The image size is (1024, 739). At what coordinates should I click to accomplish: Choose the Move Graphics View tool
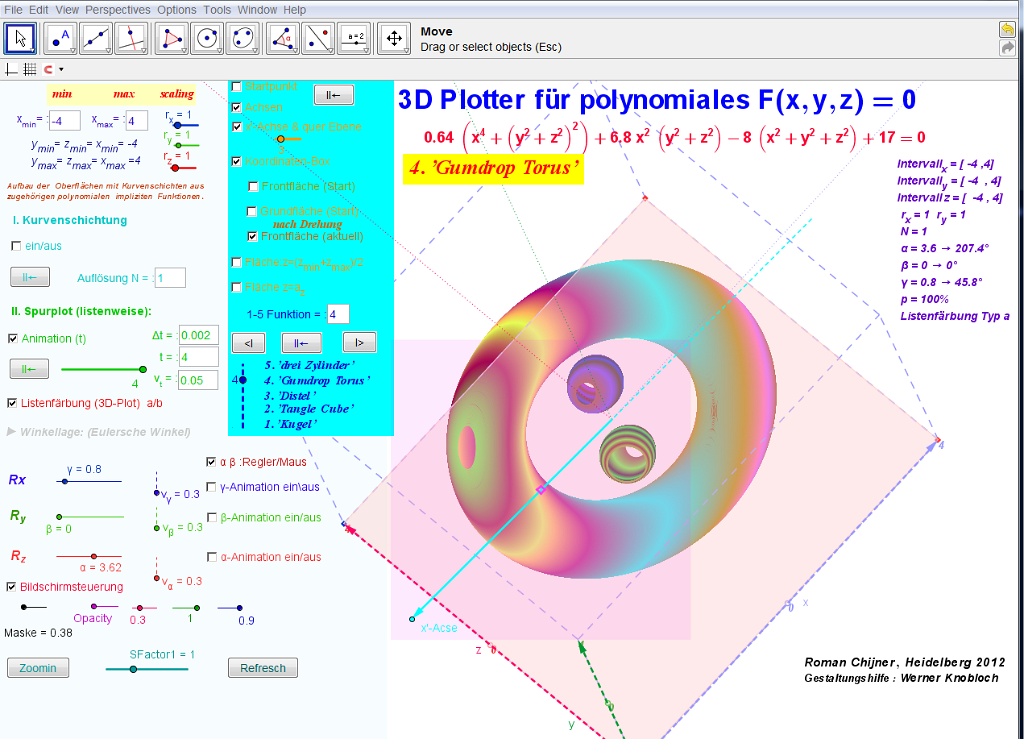point(394,38)
